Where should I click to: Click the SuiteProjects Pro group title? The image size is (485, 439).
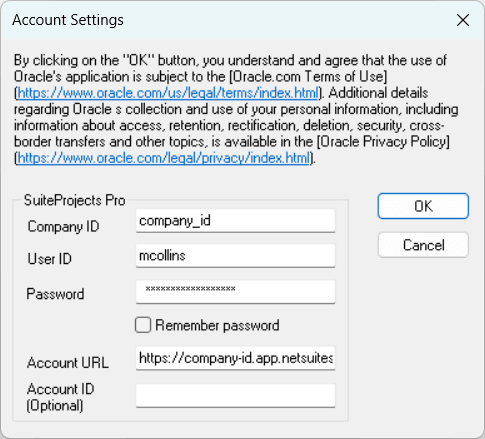(x=75, y=200)
